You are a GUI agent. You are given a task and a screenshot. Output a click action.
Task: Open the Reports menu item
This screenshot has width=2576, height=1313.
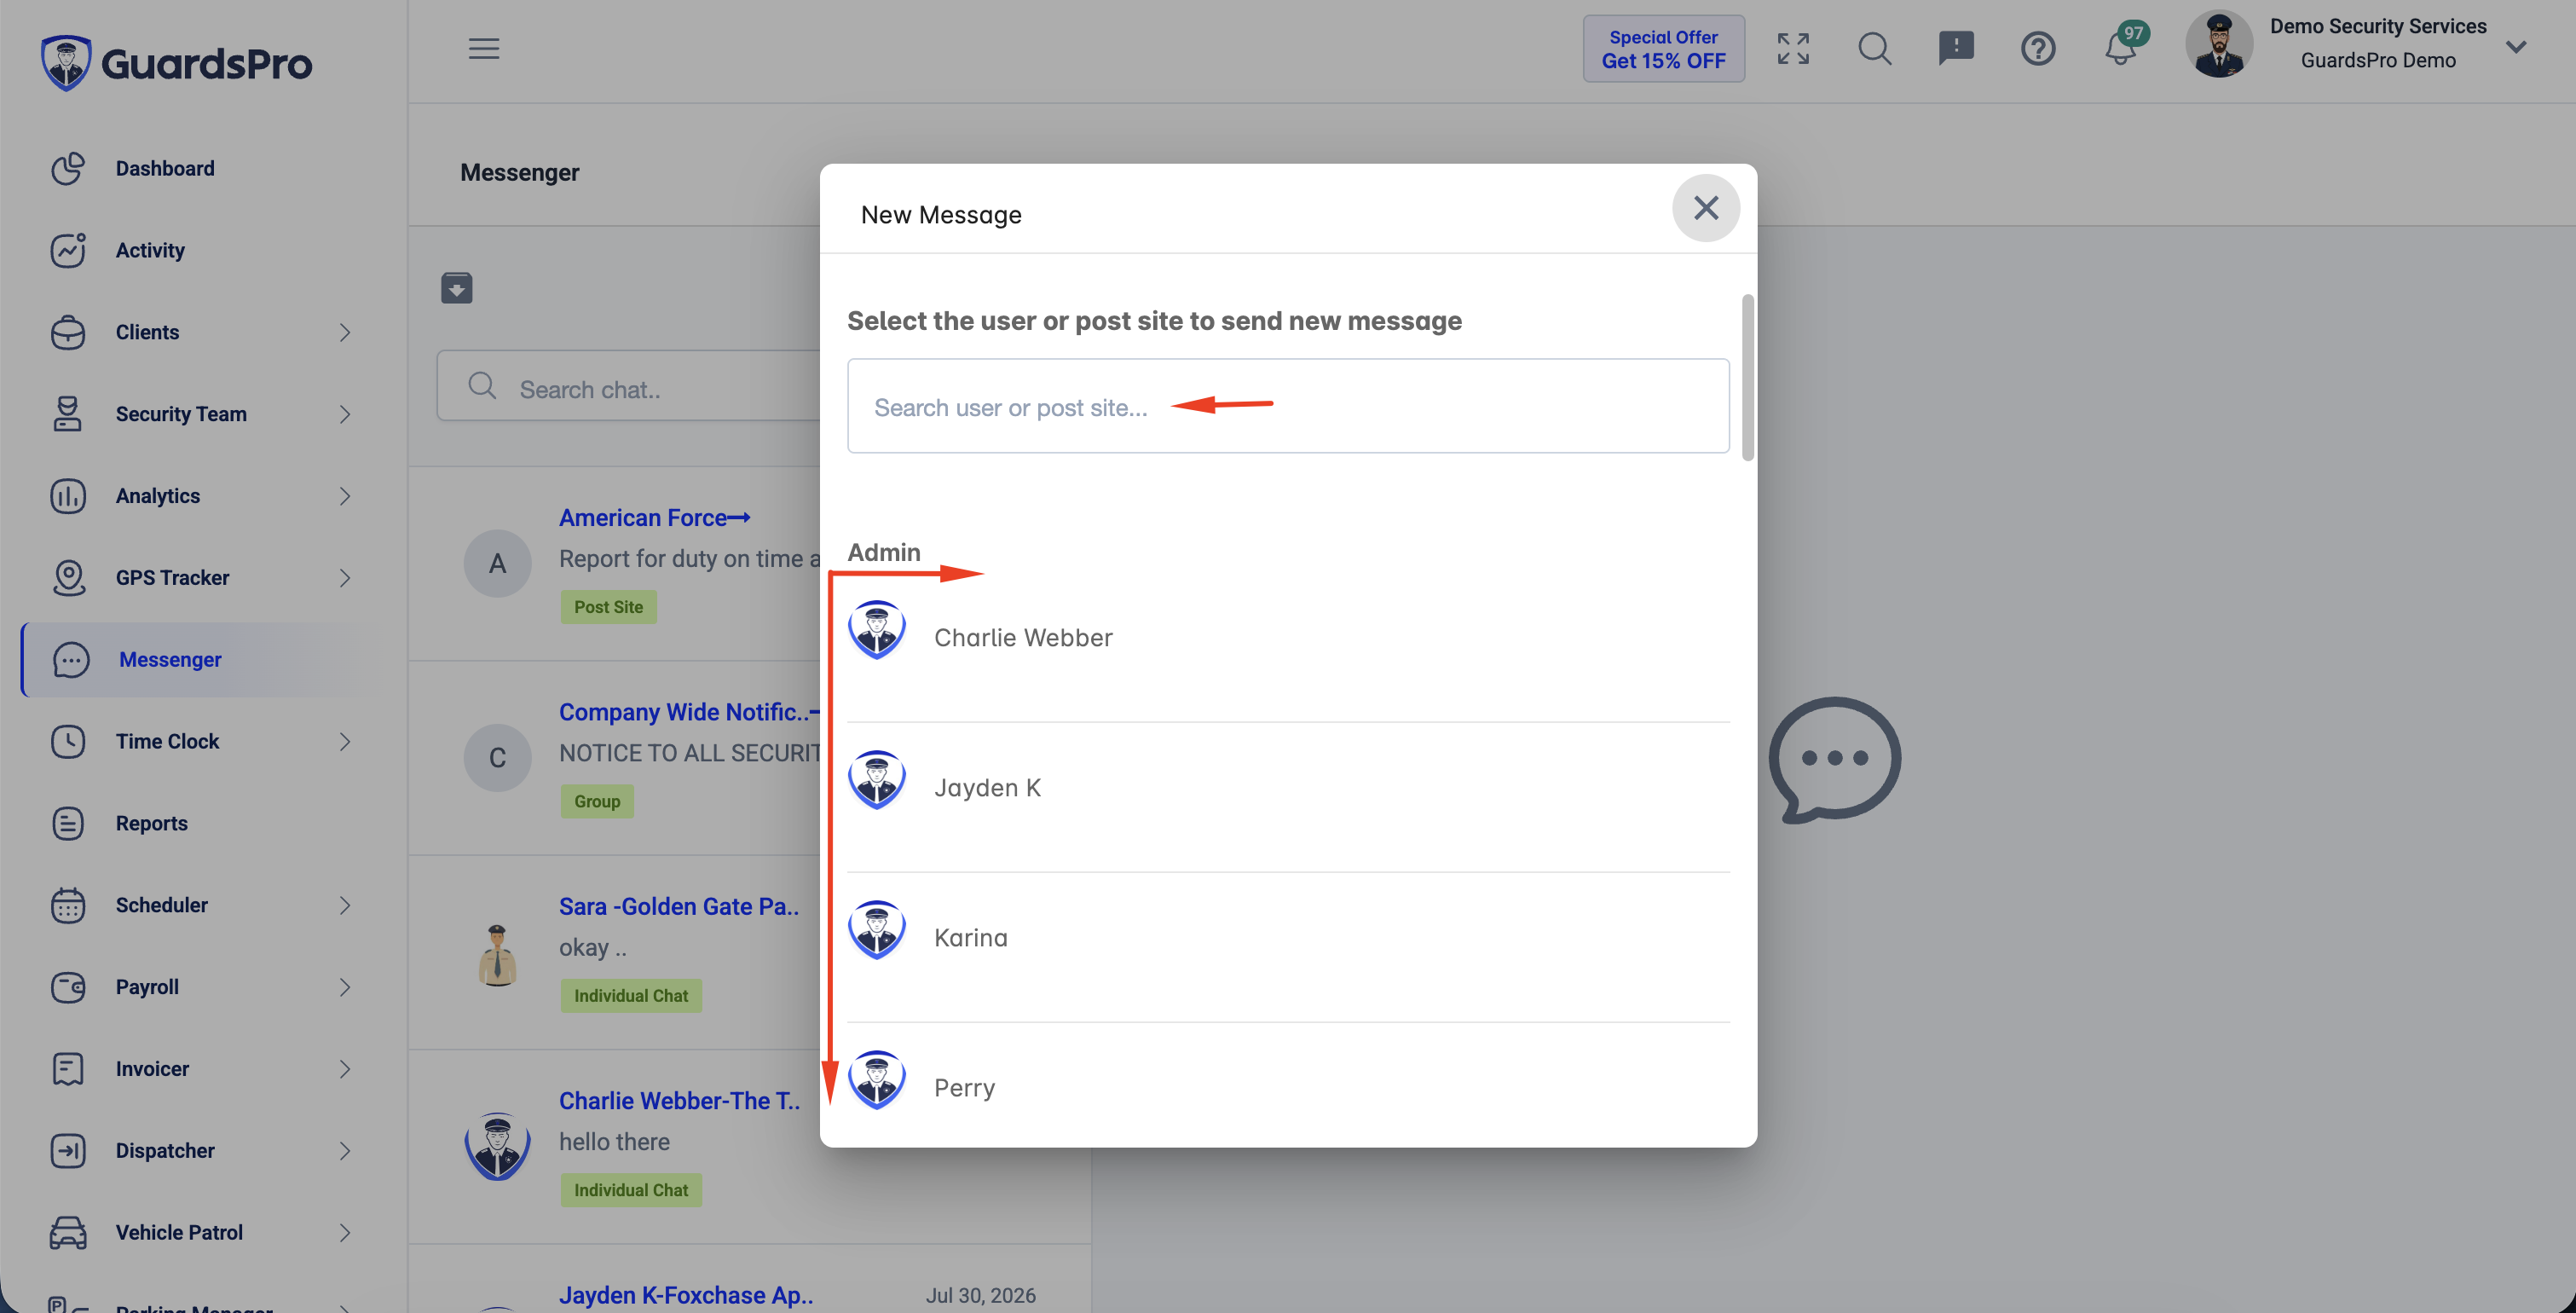click(152, 823)
